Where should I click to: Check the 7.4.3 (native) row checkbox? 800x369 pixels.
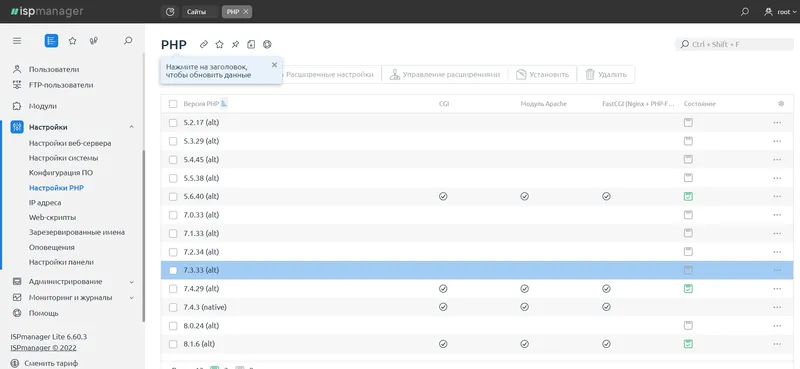point(173,307)
